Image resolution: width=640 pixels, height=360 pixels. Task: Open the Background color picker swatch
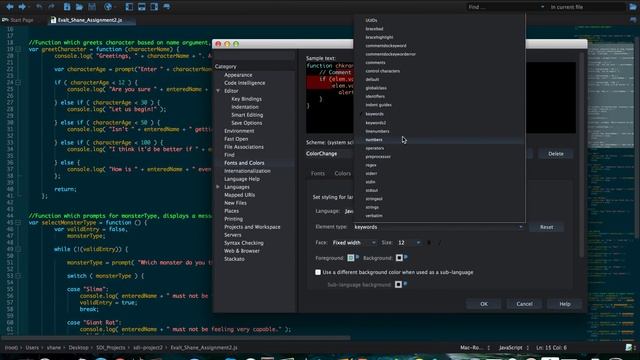(399, 258)
